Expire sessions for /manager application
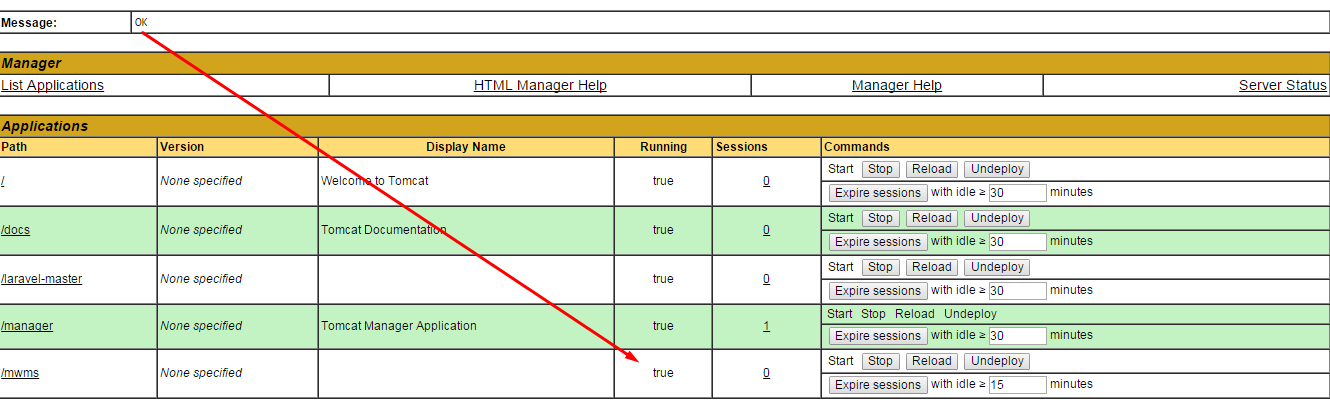 point(877,336)
